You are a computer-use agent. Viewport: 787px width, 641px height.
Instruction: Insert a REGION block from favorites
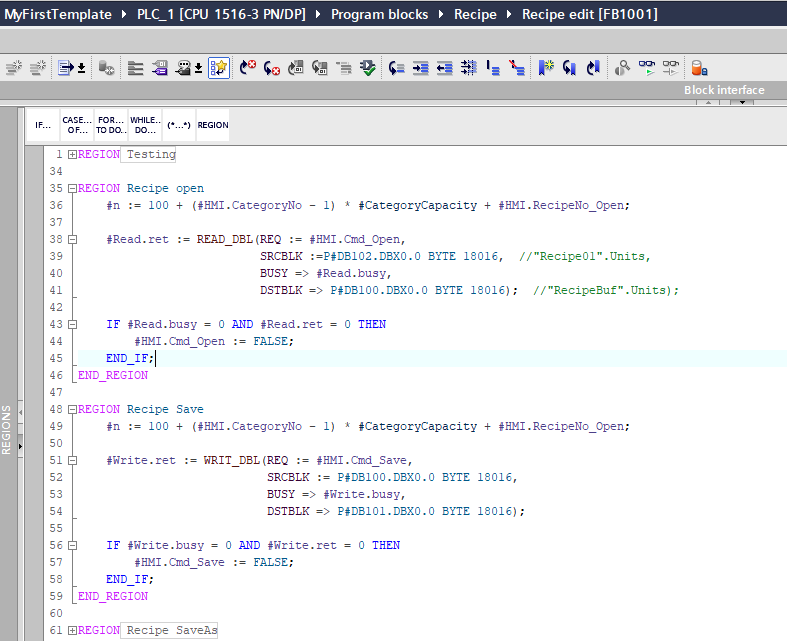click(x=212, y=125)
